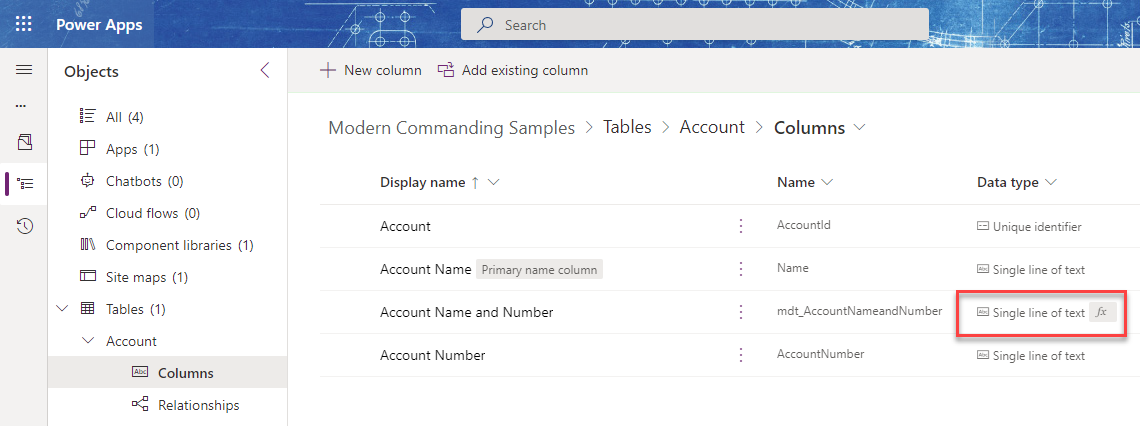Open the Overview icon in left rail

click(24, 142)
